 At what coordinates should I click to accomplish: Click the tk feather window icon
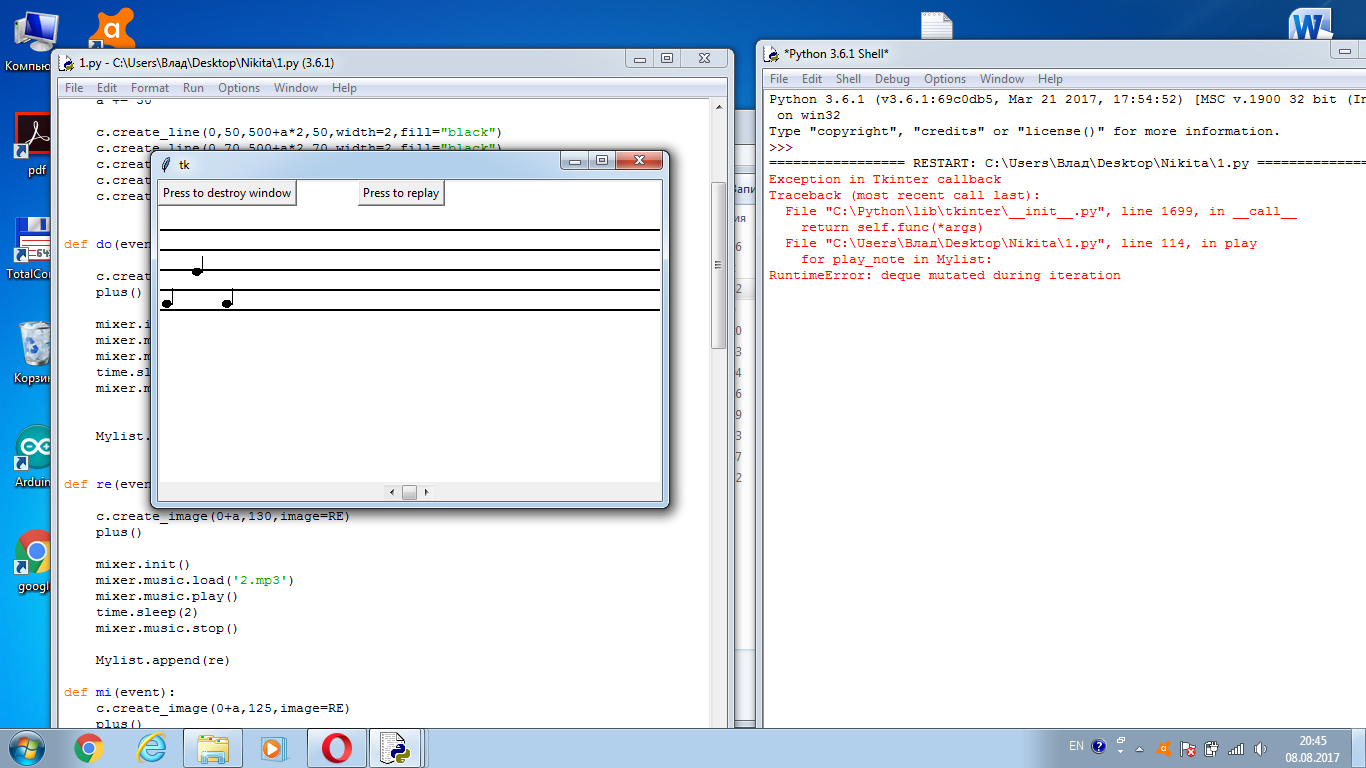coord(166,164)
